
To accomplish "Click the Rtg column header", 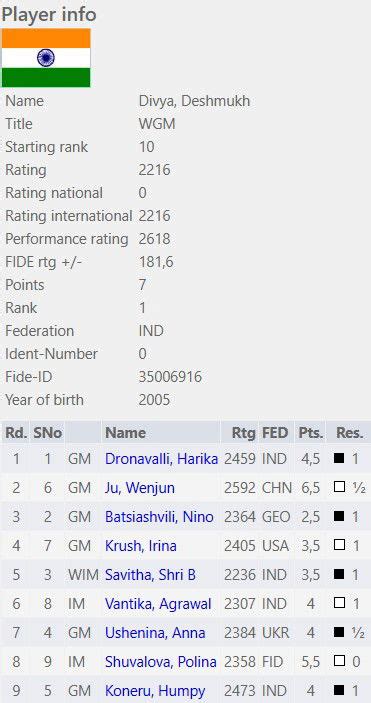I will point(244,433).
